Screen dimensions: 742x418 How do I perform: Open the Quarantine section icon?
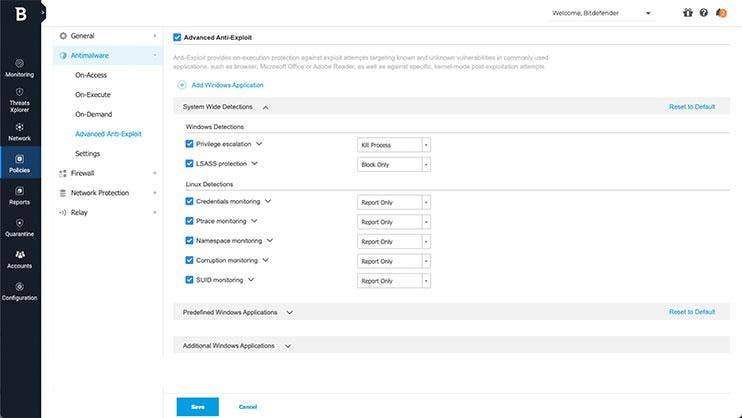point(20,223)
